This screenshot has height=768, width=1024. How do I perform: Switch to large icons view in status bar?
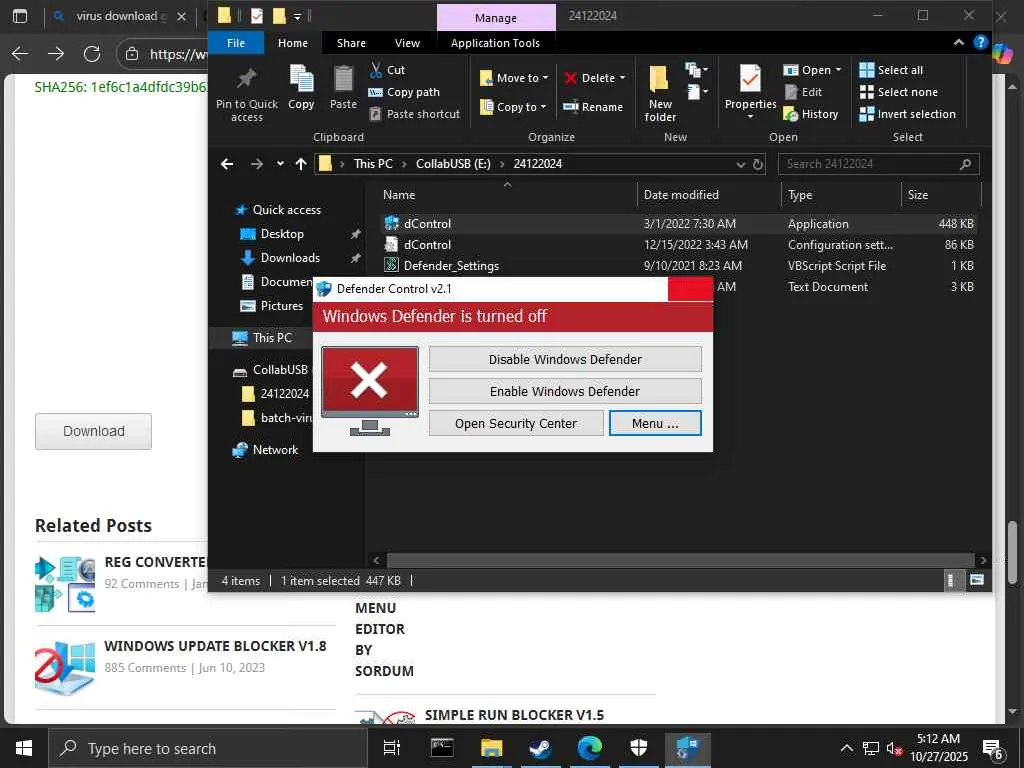coord(976,580)
